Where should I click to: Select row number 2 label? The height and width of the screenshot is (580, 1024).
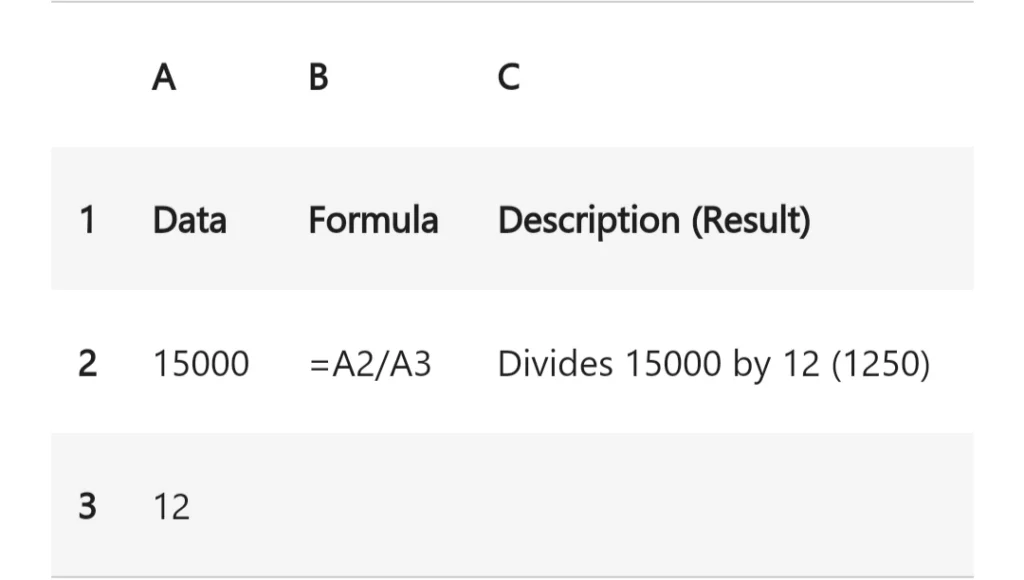click(88, 363)
